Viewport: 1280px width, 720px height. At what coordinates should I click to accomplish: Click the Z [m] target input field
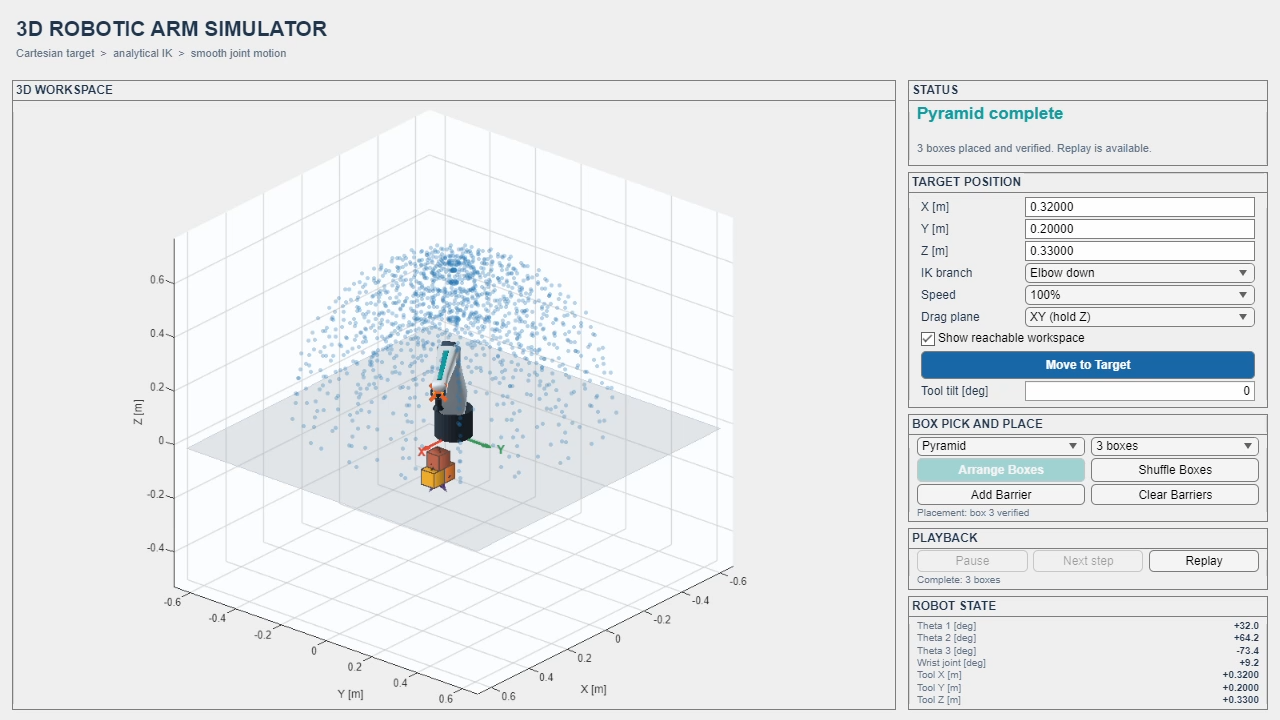click(x=1140, y=251)
